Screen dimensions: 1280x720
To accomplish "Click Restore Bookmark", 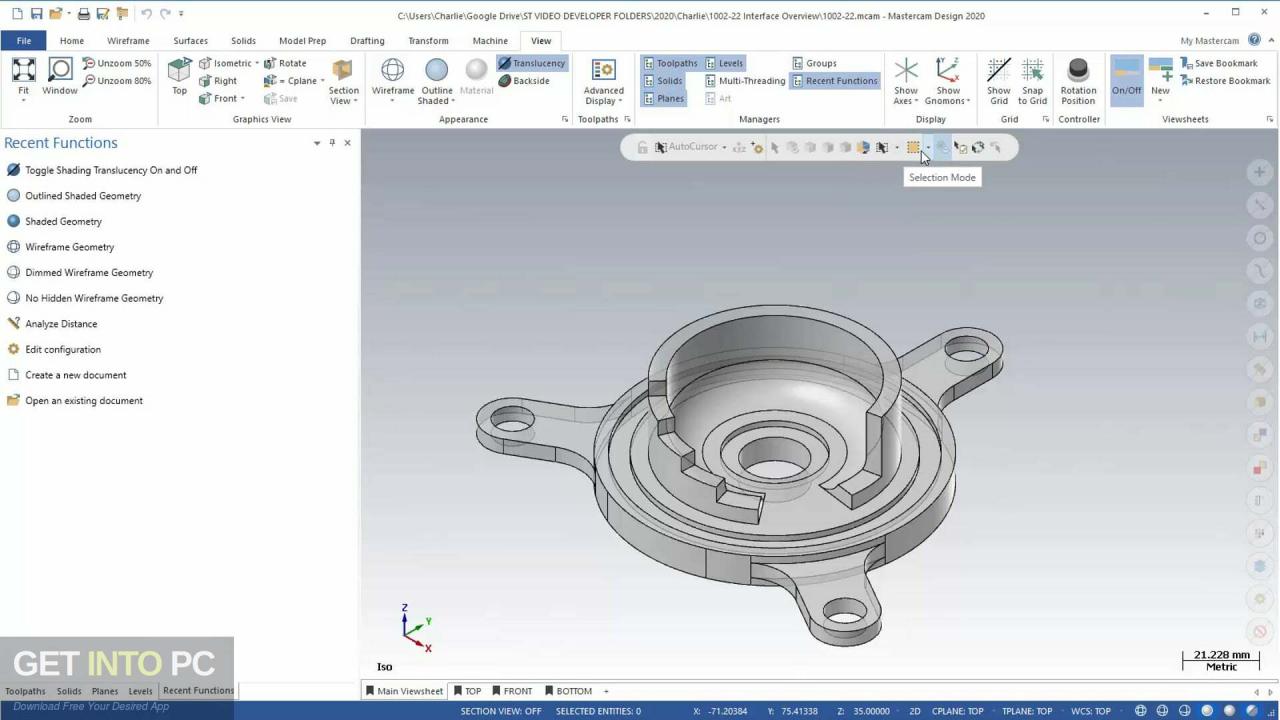I will tap(1224, 81).
